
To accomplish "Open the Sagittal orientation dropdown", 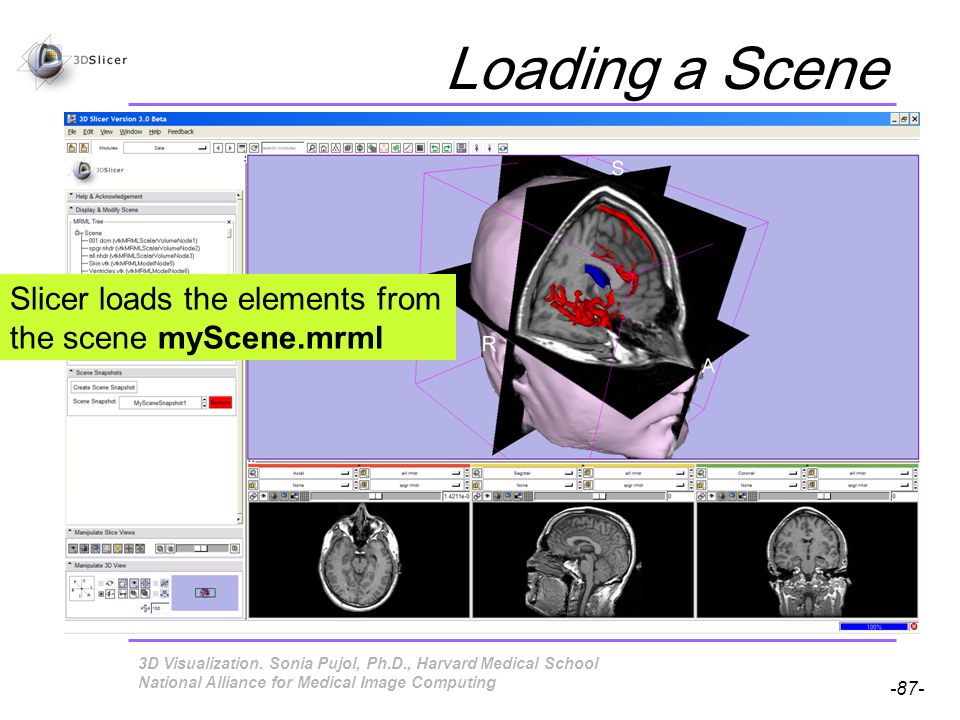I will click(530, 473).
